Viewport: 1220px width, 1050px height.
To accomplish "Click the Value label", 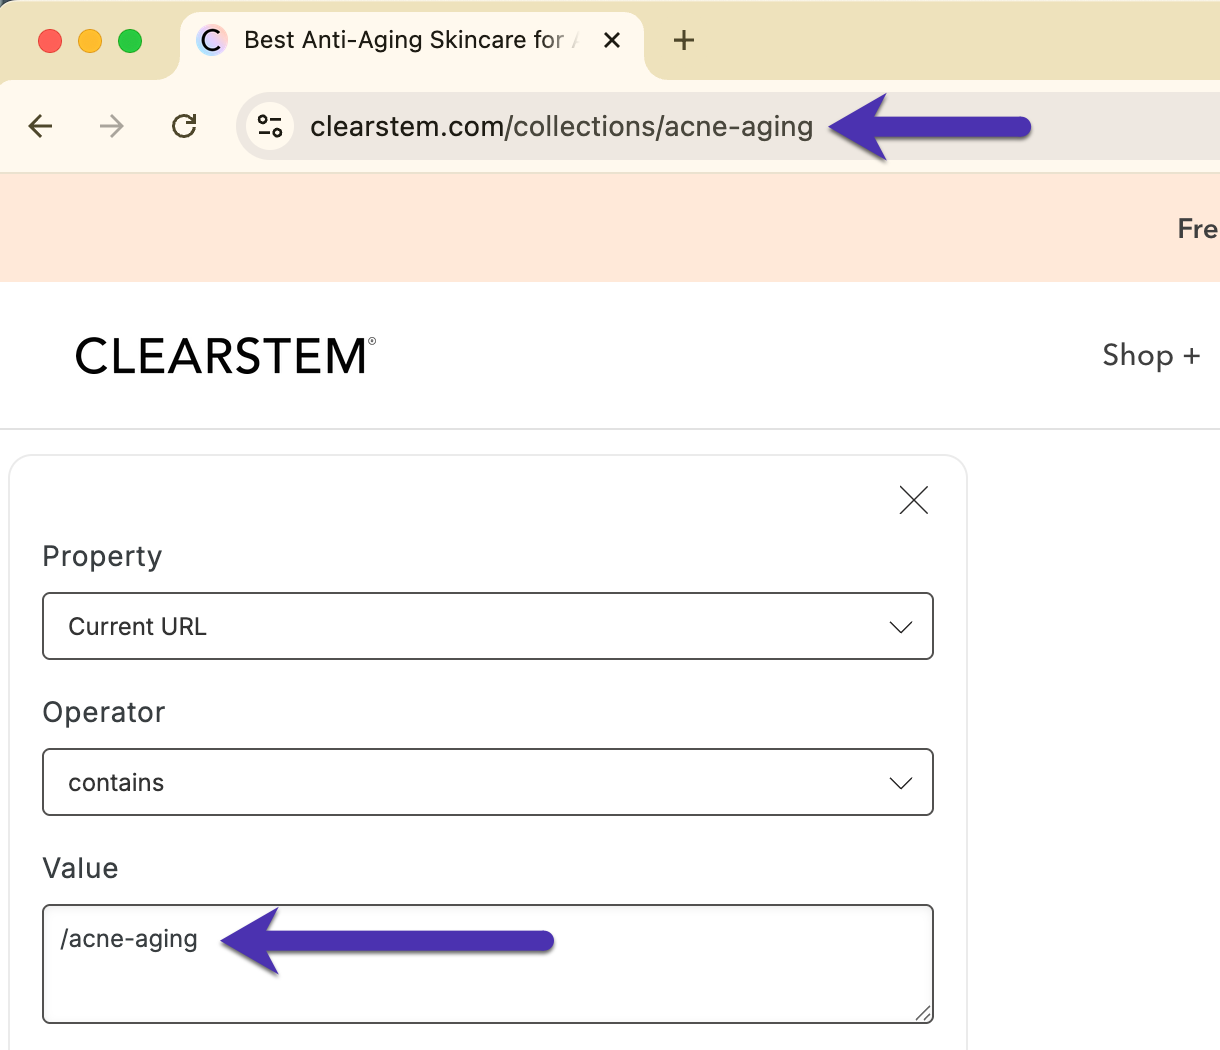I will click(x=80, y=868).
